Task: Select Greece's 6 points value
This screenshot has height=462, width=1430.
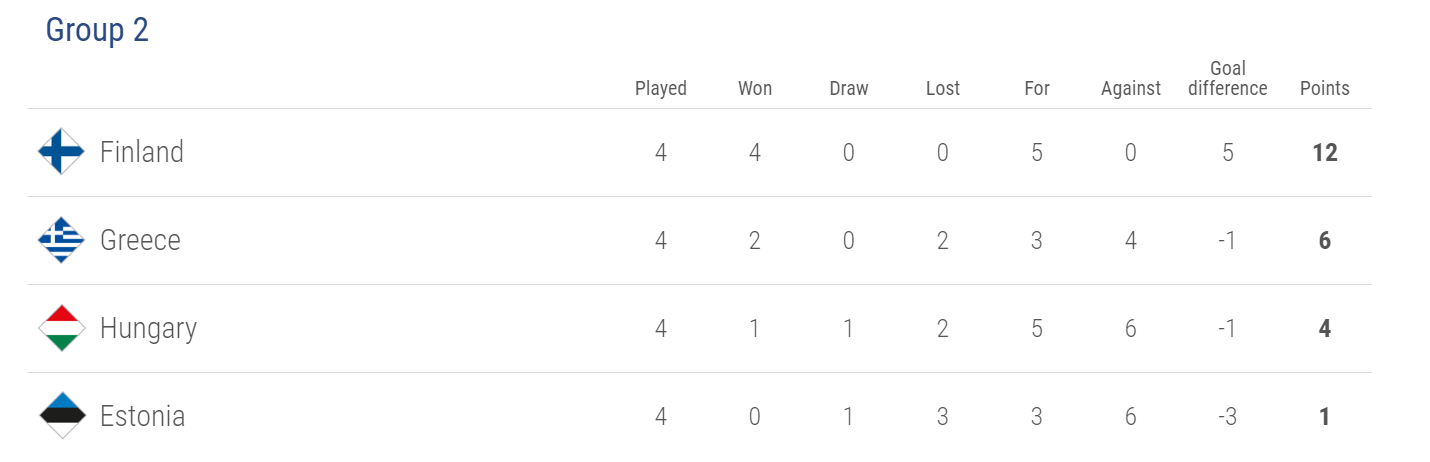Action: tap(1325, 240)
